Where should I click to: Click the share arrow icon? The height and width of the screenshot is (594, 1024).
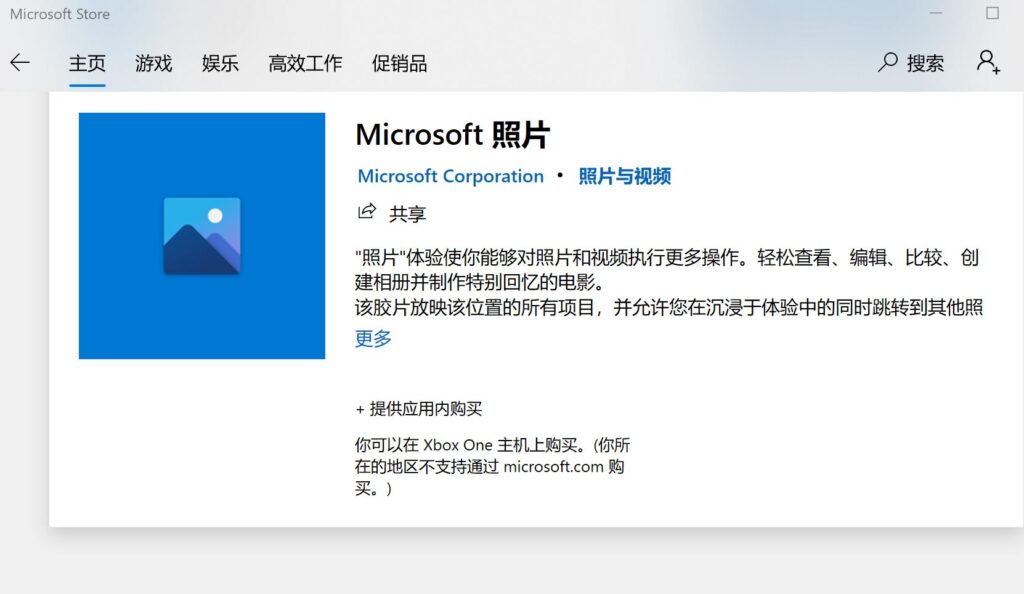367,211
